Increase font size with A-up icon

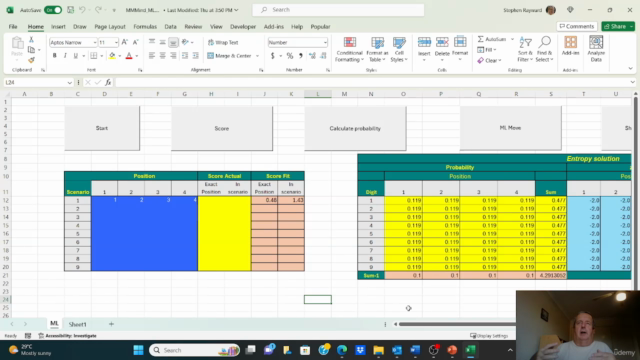[125, 42]
